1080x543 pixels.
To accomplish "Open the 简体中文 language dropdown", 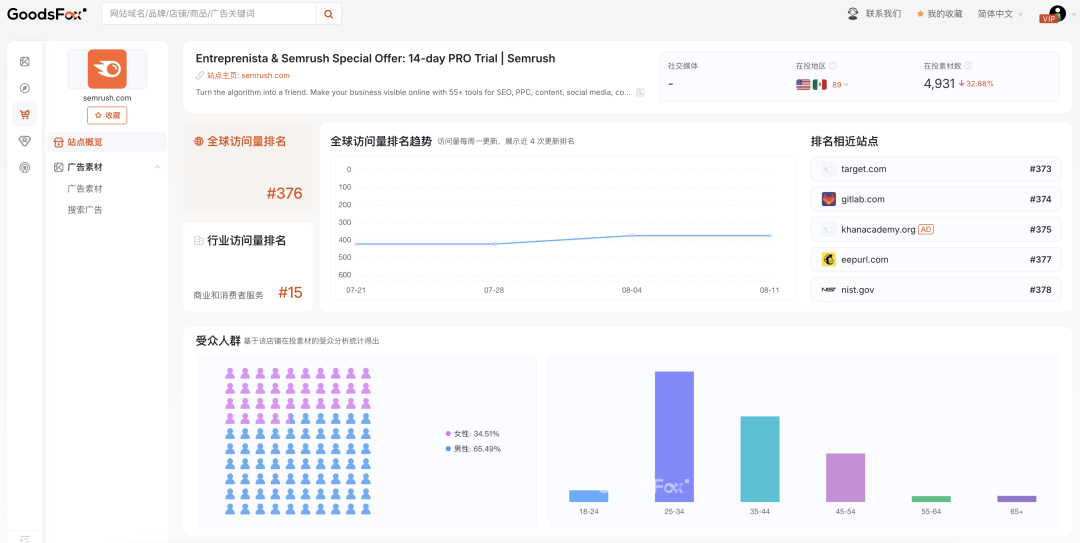I will (x=1001, y=14).
